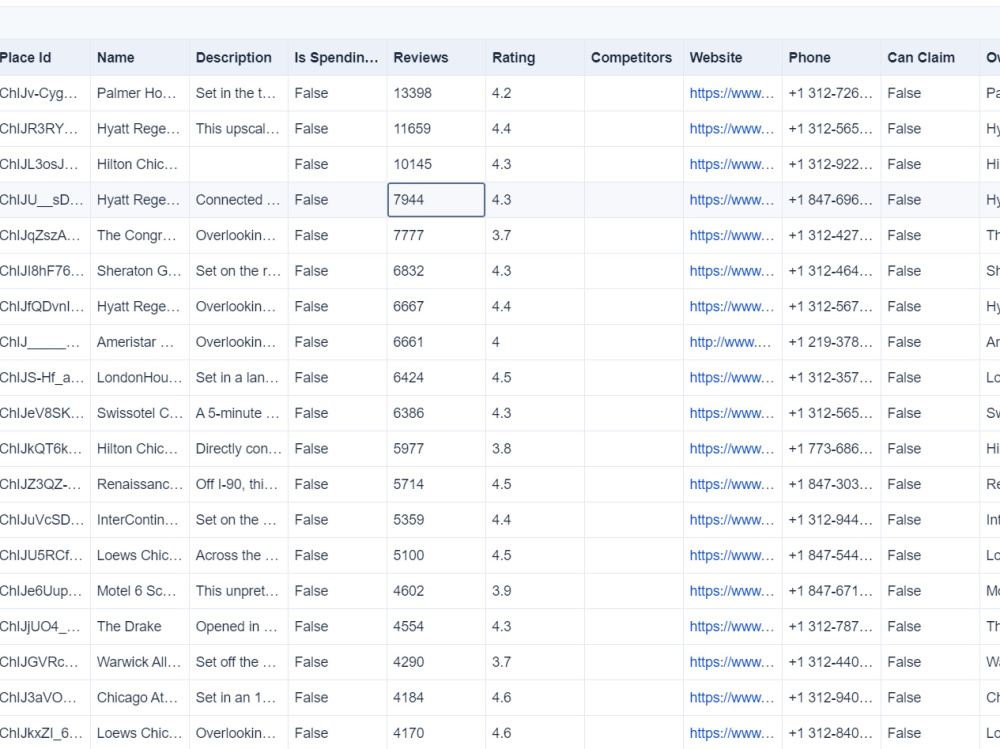The image size is (1000, 749).
Task: Open the Ameristar http website link
Action: (x=730, y=342)
